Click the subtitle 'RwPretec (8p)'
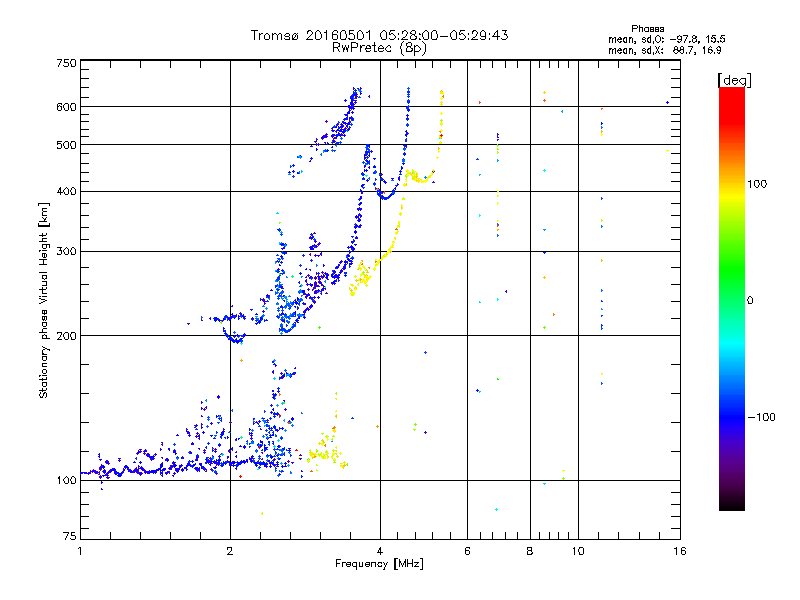The height and width of the screenshot is (600, 800). tap(379, 48)
